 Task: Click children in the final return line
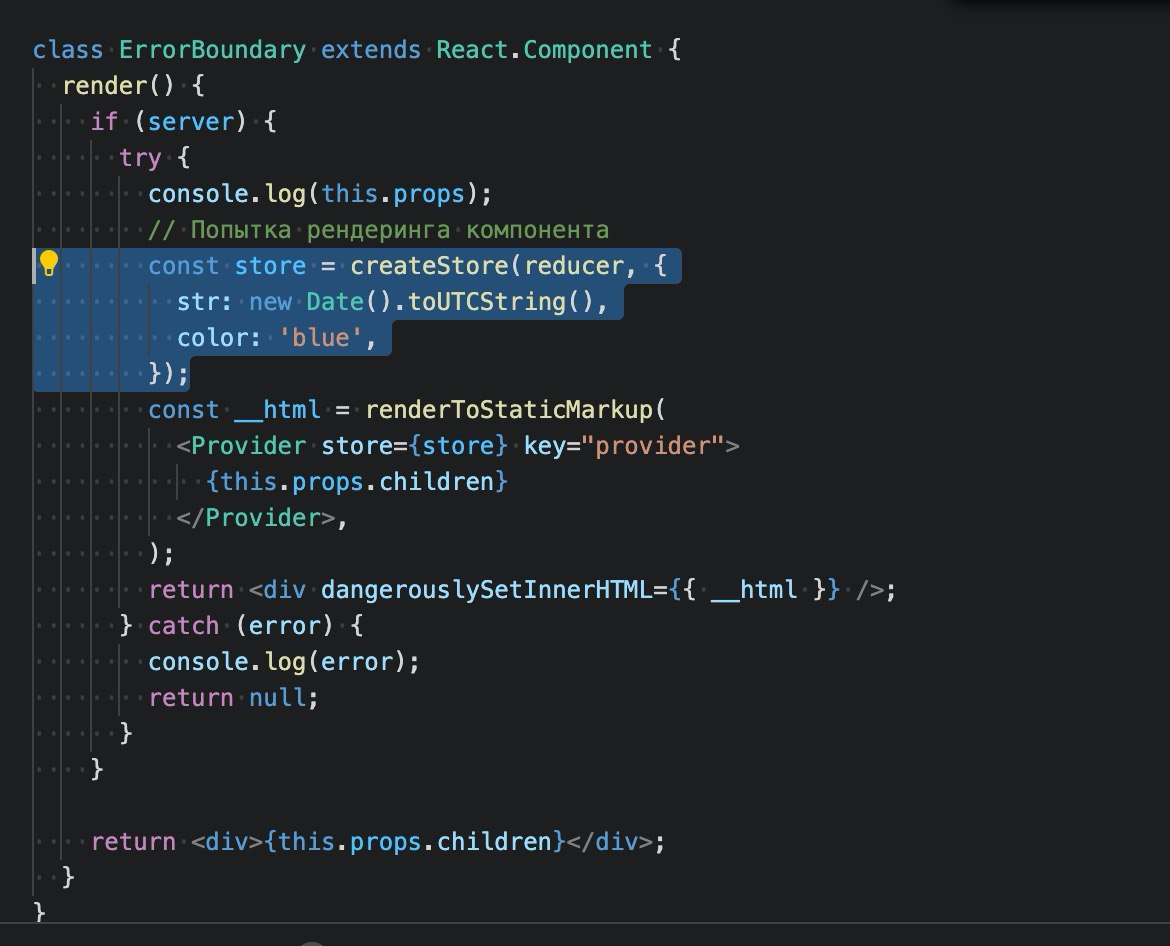(x=494, y=842)
